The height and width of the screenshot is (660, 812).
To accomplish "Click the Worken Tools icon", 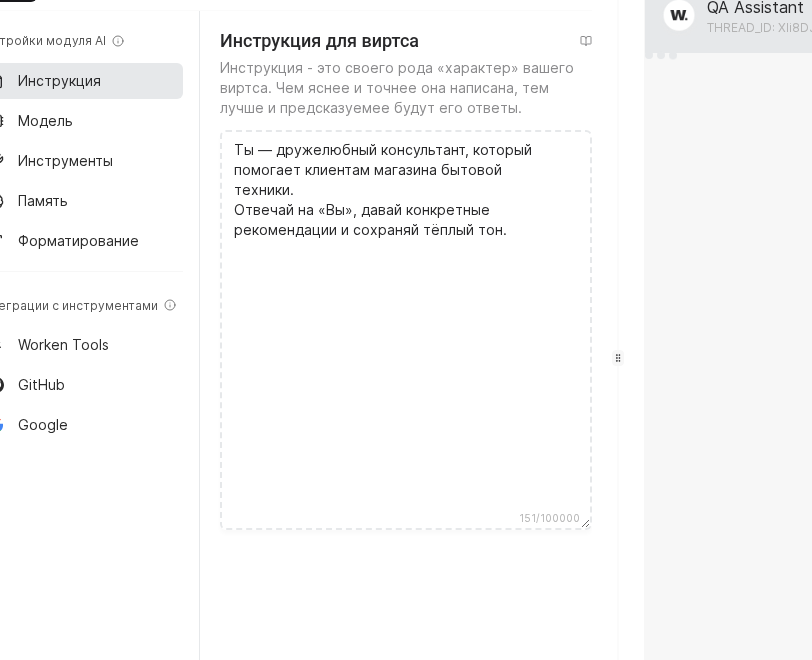I will coord(2,345).
